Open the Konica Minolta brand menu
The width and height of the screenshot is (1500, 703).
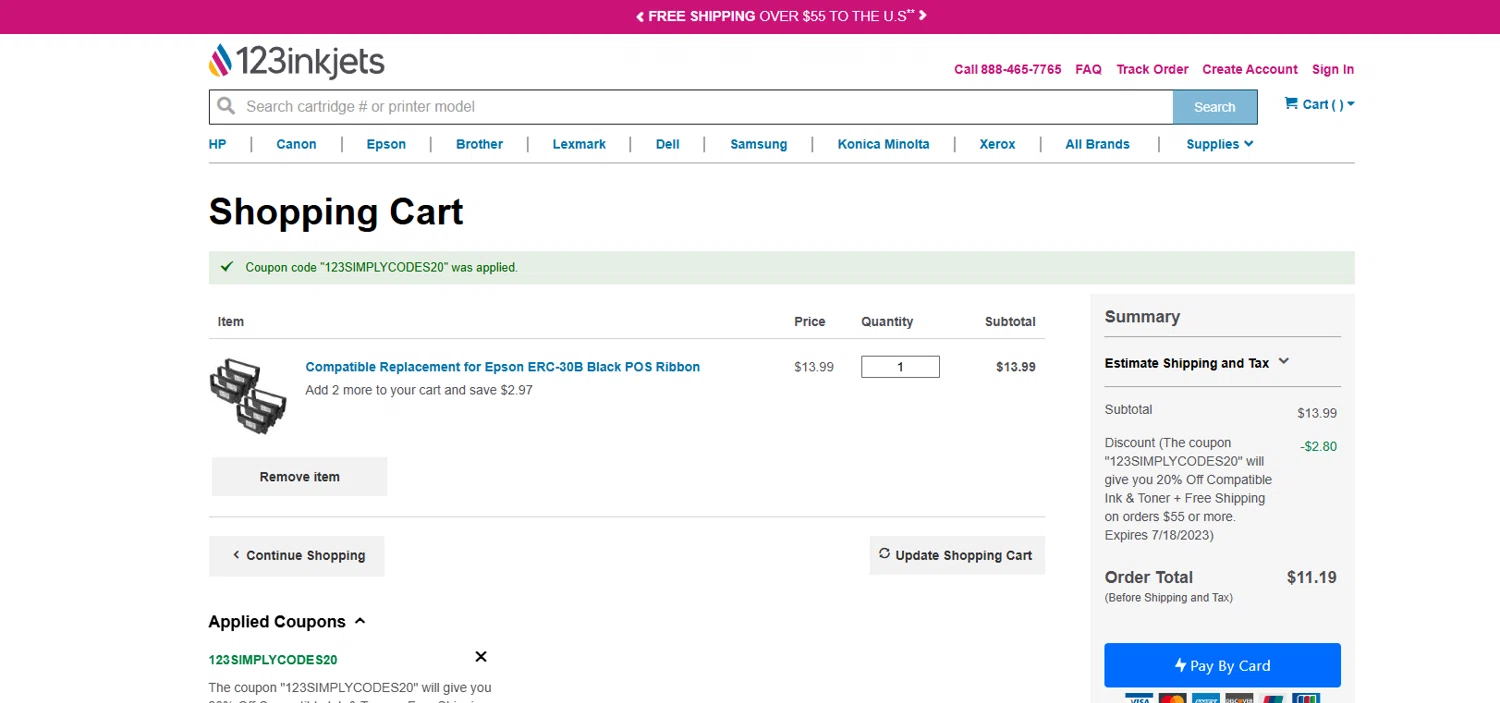pos(883,144)
